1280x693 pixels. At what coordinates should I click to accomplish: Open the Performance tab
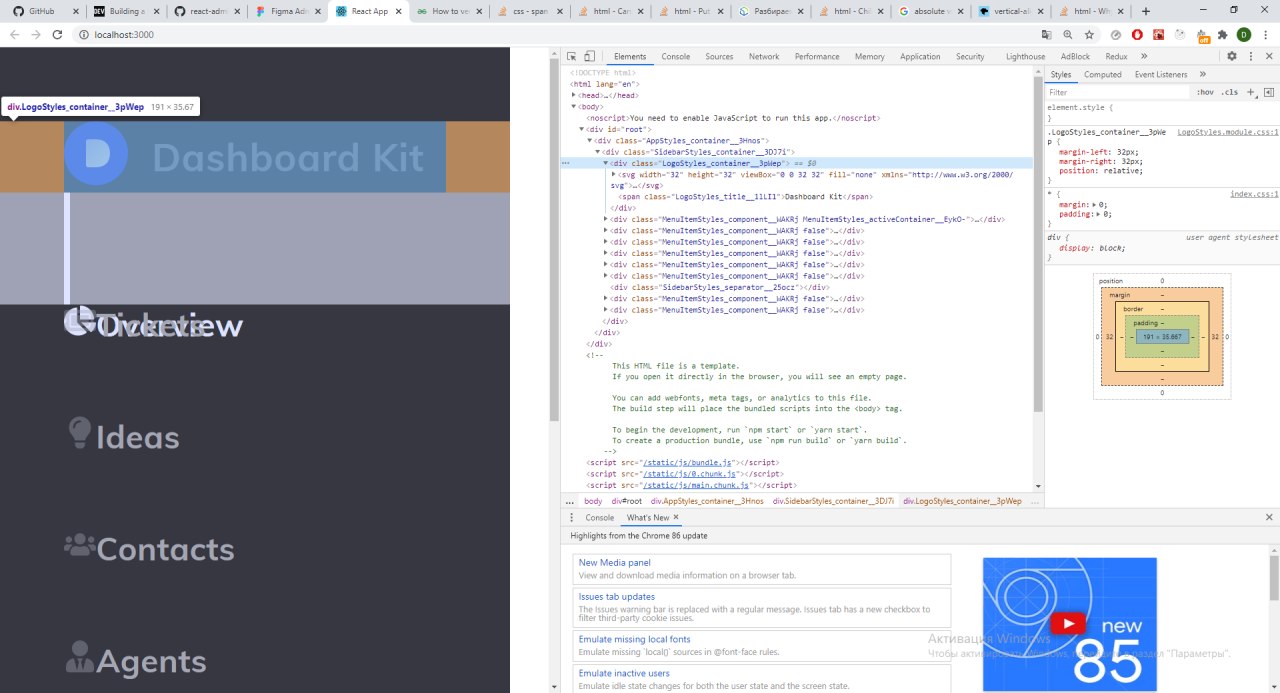817,56
